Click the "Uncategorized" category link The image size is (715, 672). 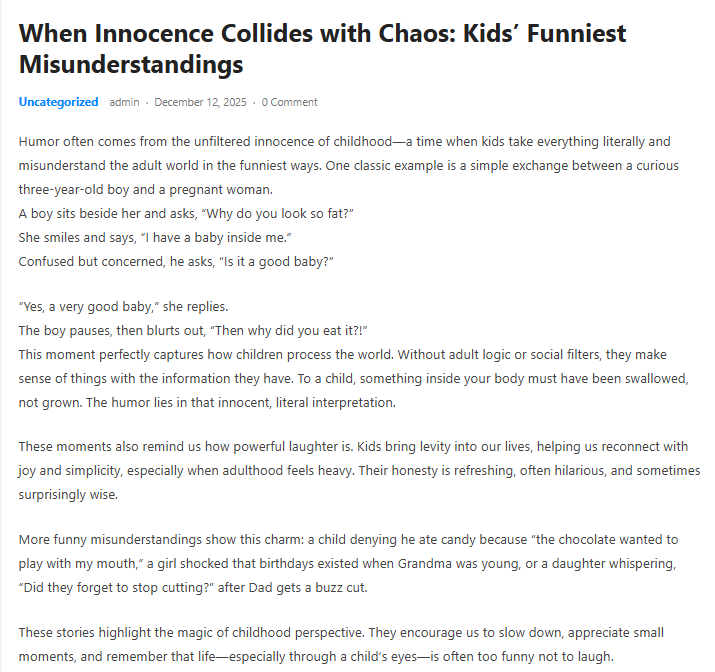pyautogui.click(x=58, y=102)
